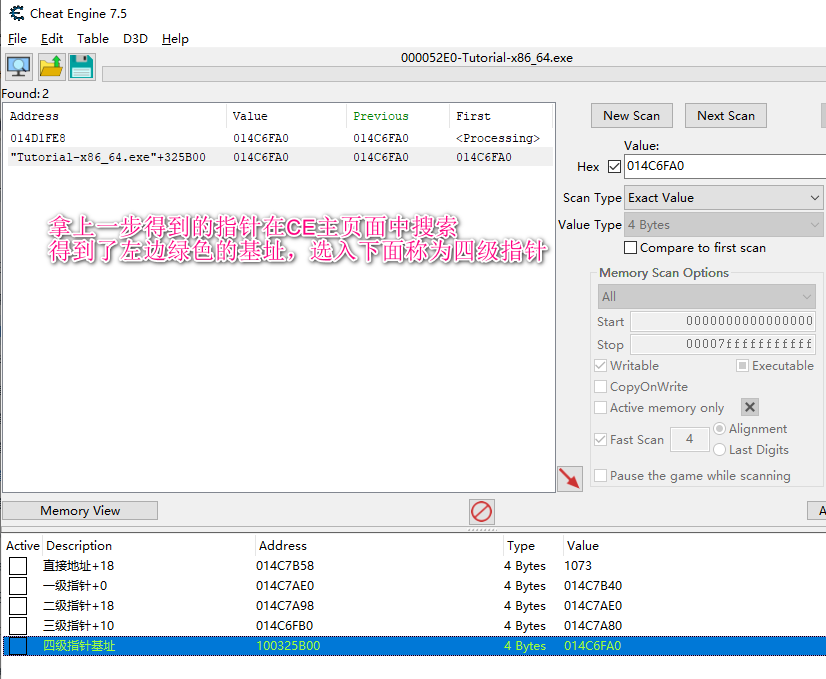Click the Cheat Engine logo icon
This screenshot has height=679, width=826.
pos(17,13)
